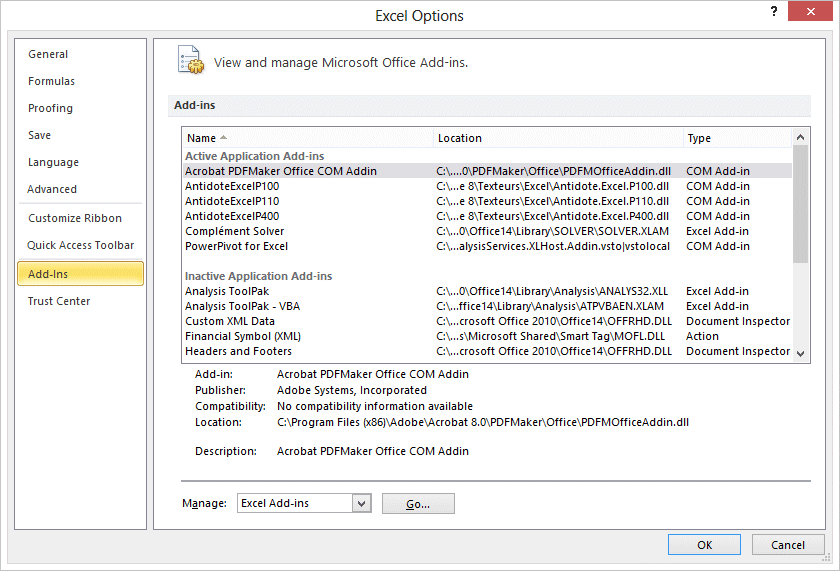Open the Formulas options category
Image resolution: width=840 pixels, height=571 pixels.
click(80, 81)
